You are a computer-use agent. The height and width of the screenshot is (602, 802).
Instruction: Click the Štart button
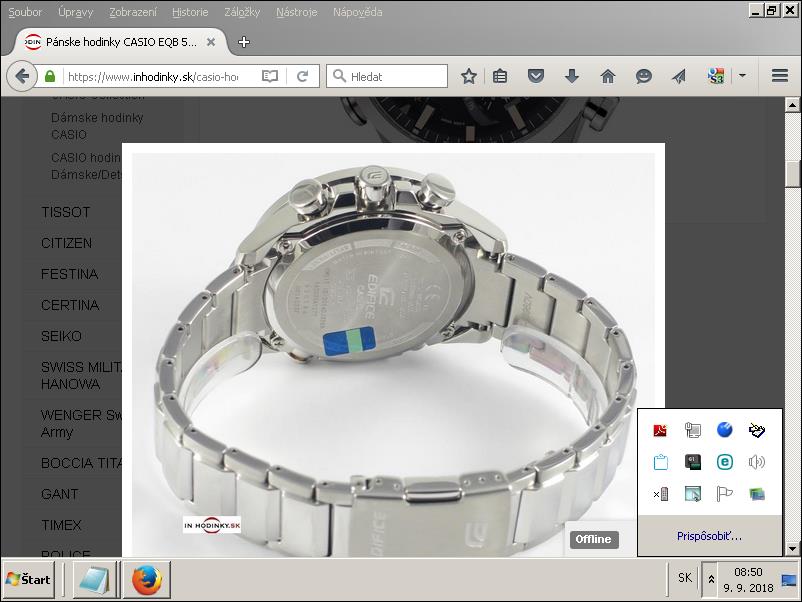click(x=29, y=579)
